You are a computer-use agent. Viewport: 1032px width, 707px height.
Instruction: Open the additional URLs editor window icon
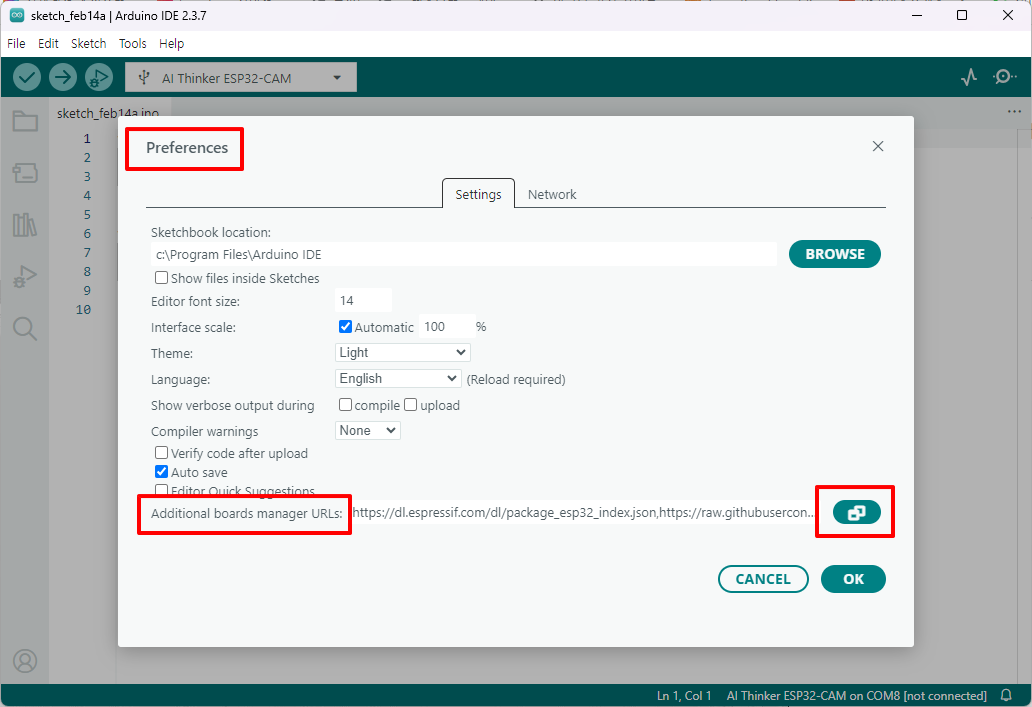(856, 512)
